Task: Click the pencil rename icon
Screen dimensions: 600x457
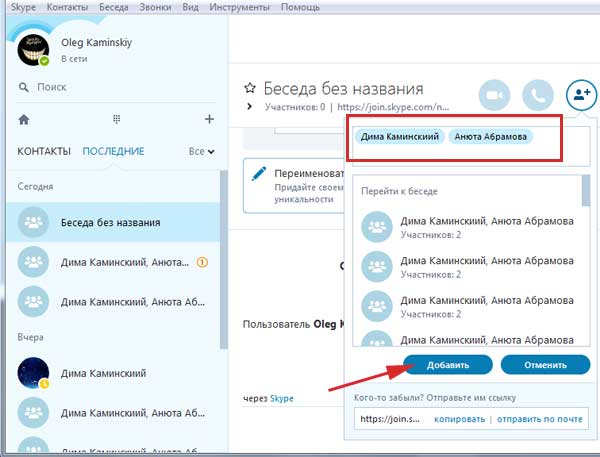Action: pyautogui.click(x=258, y=174)
